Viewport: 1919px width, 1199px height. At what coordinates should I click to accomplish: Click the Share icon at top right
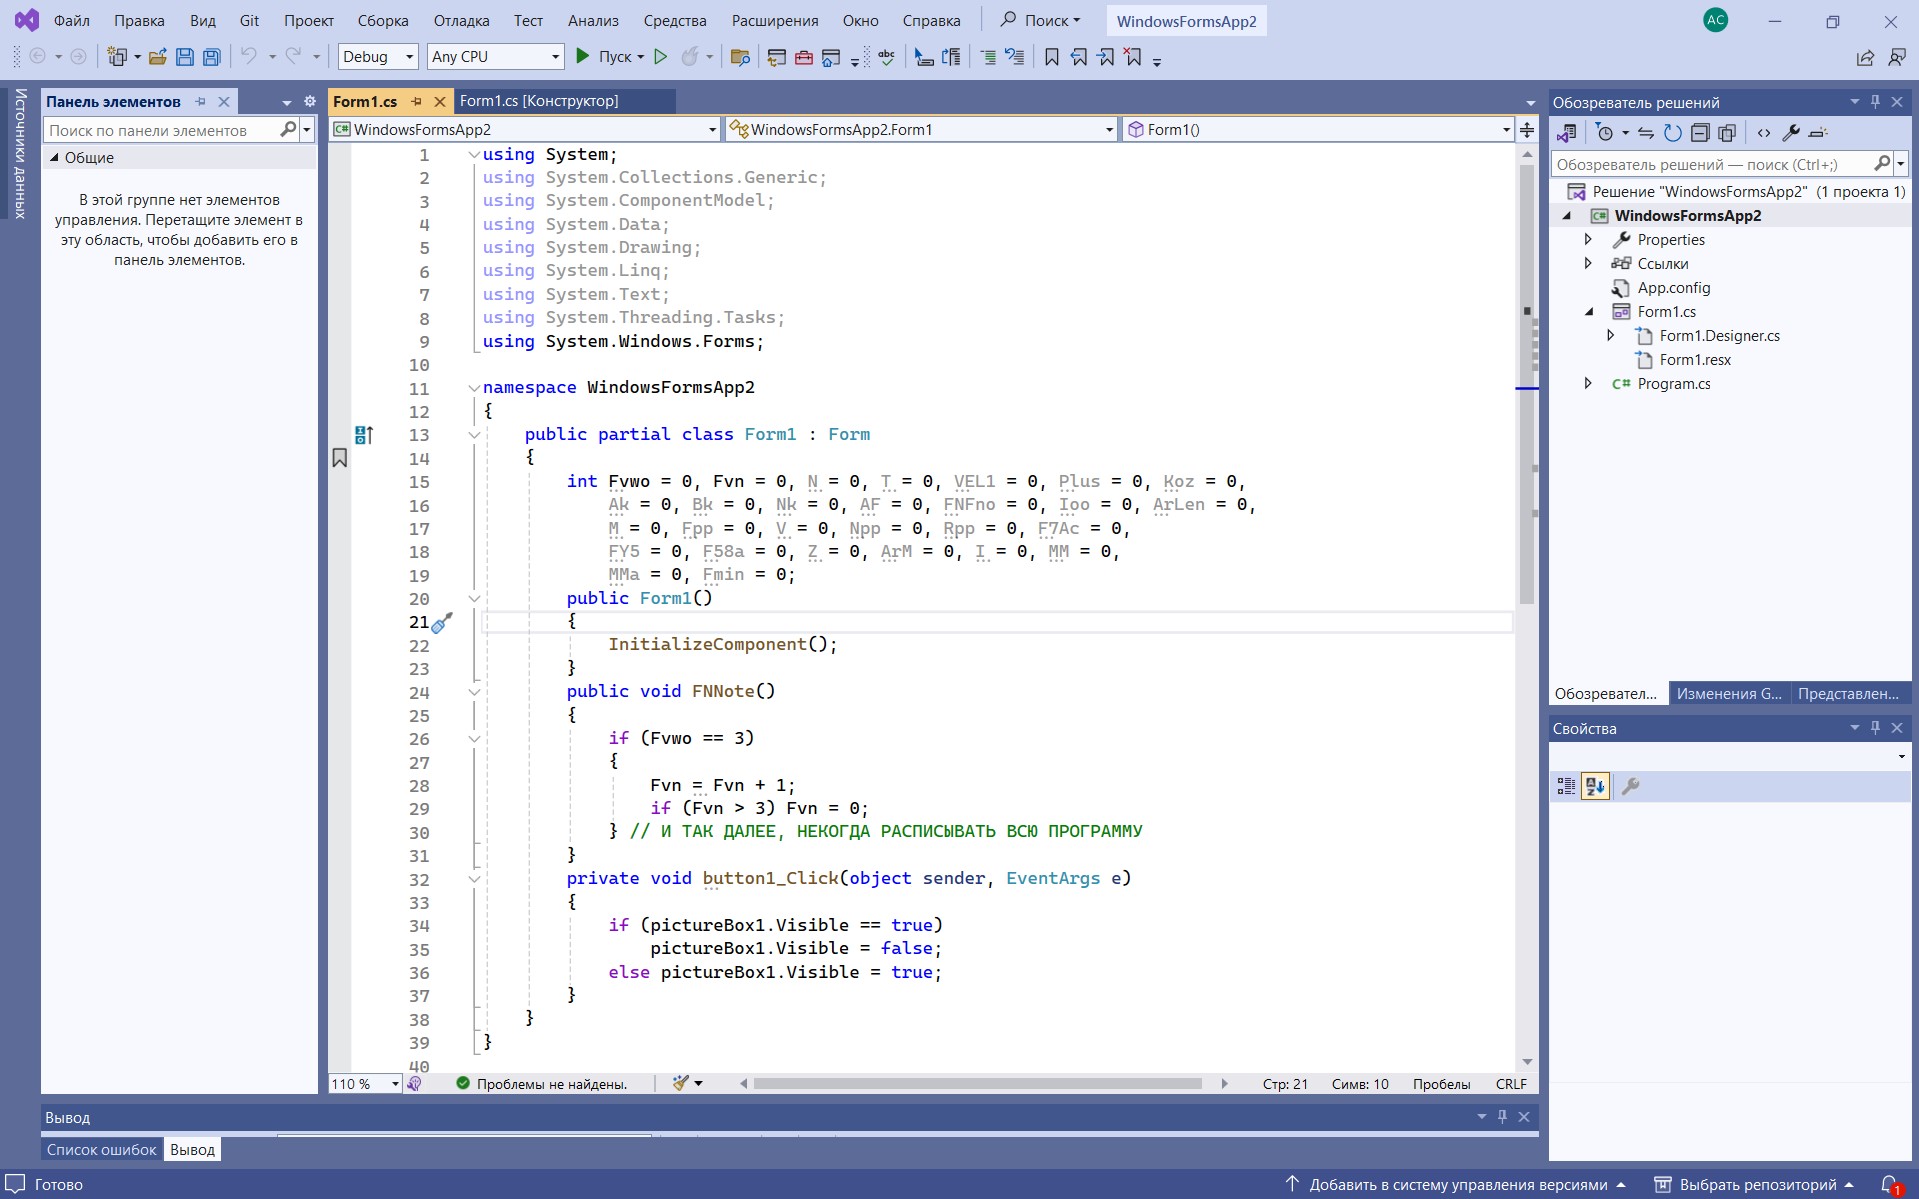pyautogui.click(x=1865, y=58)
